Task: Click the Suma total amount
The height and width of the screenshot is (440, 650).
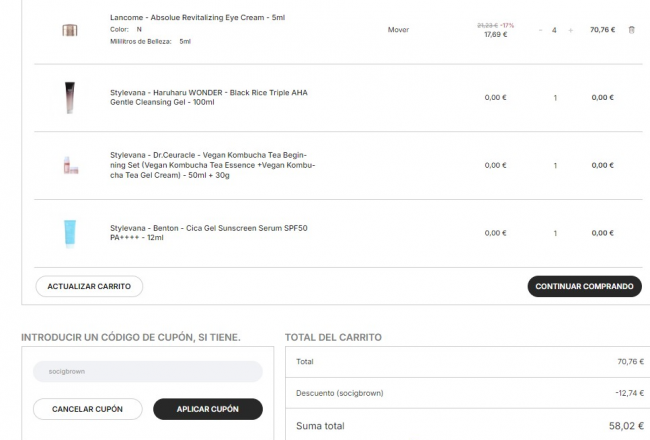Action: tap(626, 426)
